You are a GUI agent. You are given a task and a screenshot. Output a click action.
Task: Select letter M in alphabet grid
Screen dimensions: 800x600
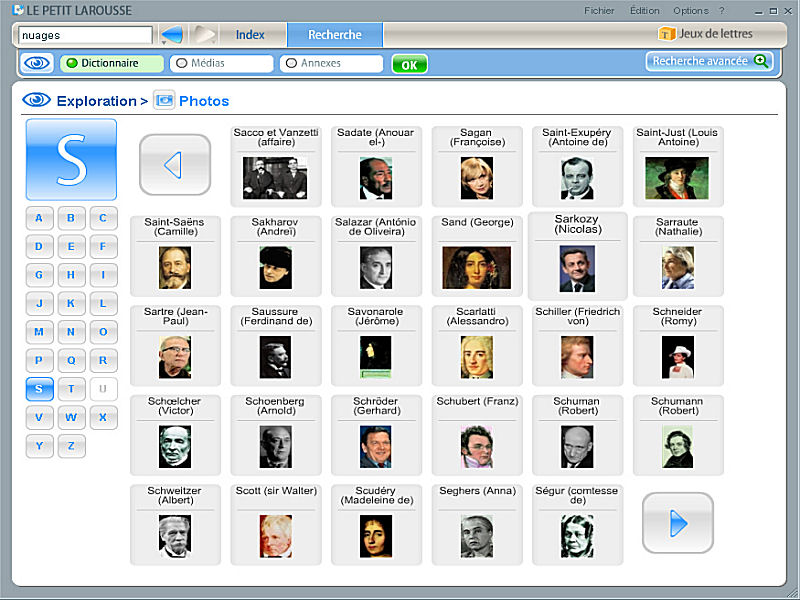(x=39, y=332)
